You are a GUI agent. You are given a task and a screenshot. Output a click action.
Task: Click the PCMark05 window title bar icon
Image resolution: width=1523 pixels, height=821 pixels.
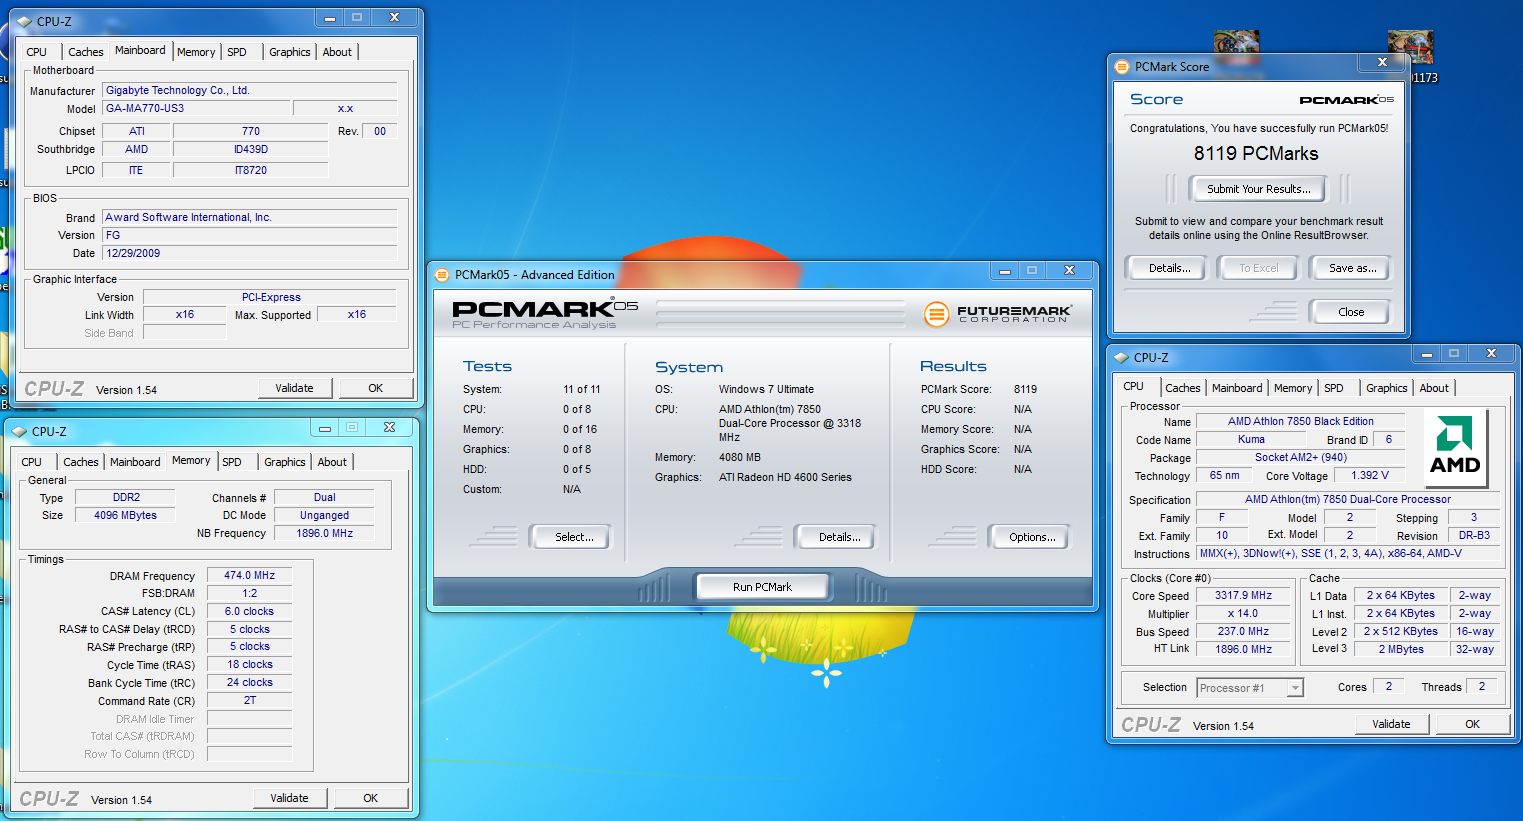(x=442, y=275)
